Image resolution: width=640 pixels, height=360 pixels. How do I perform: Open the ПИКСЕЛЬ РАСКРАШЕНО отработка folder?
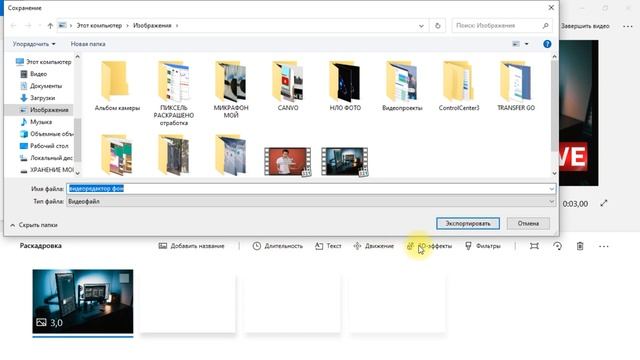click(174, 93)
